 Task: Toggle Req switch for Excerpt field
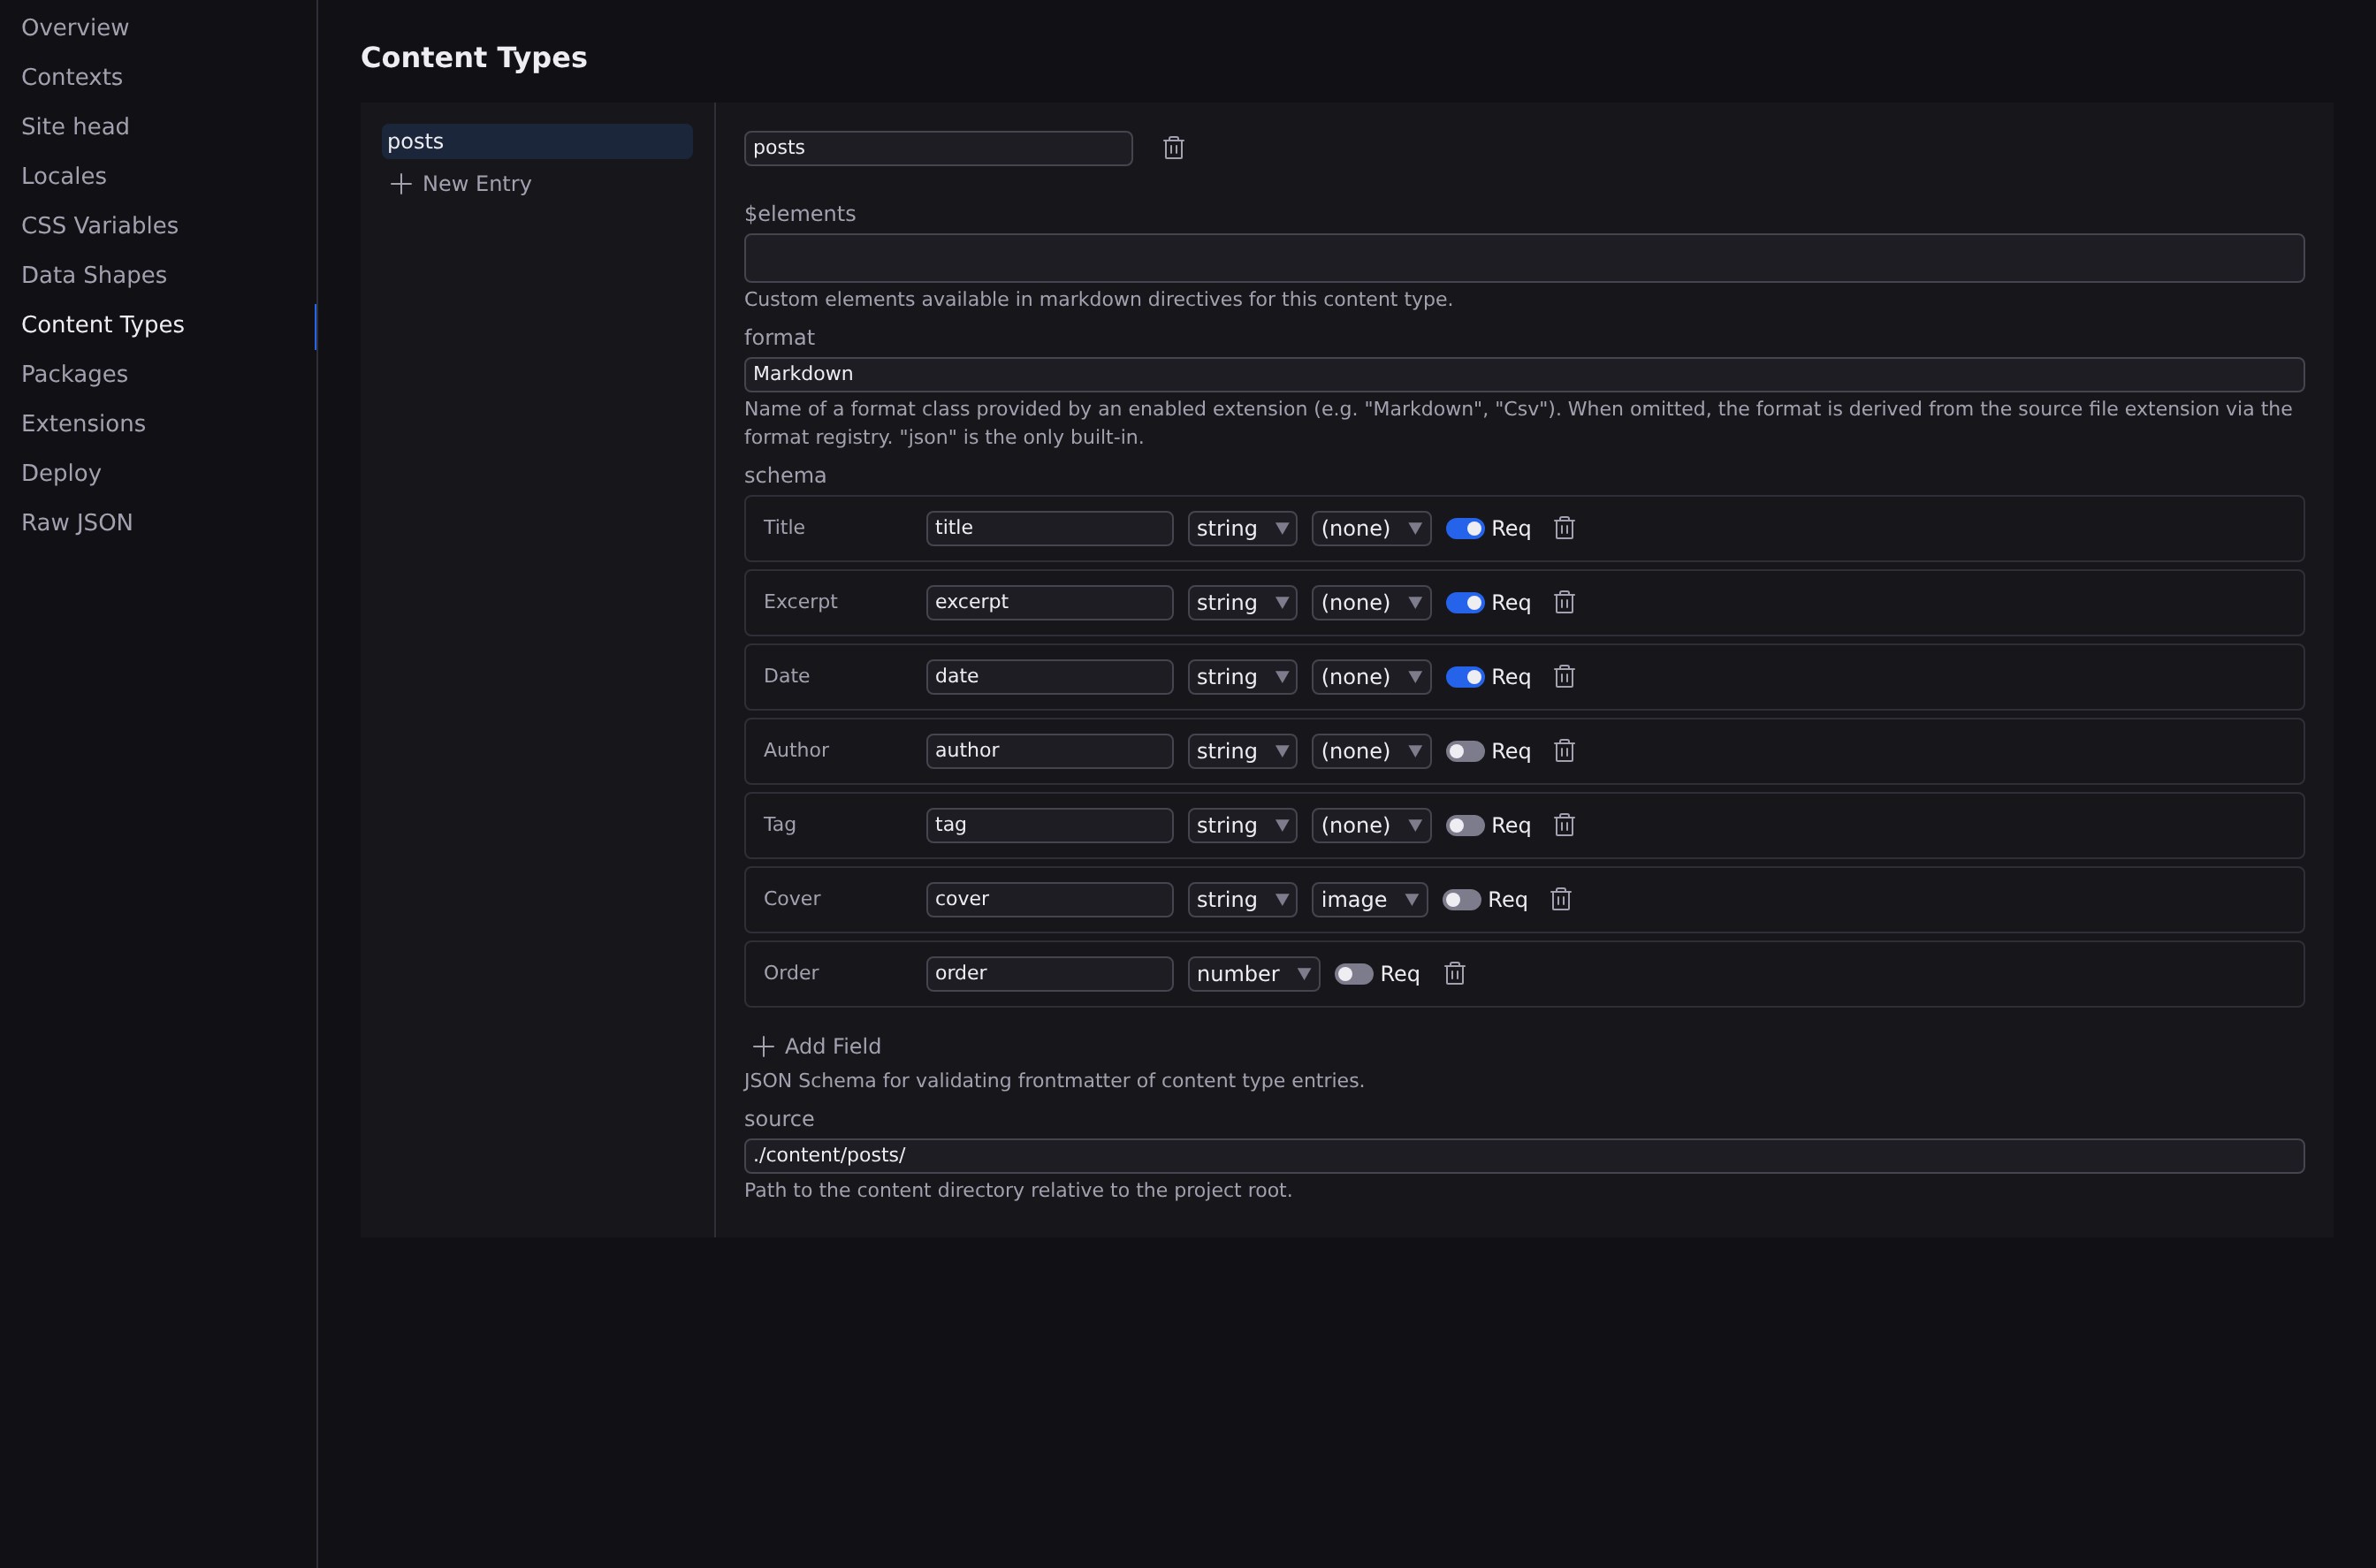pyautogui.click(x=1465, y=602)
